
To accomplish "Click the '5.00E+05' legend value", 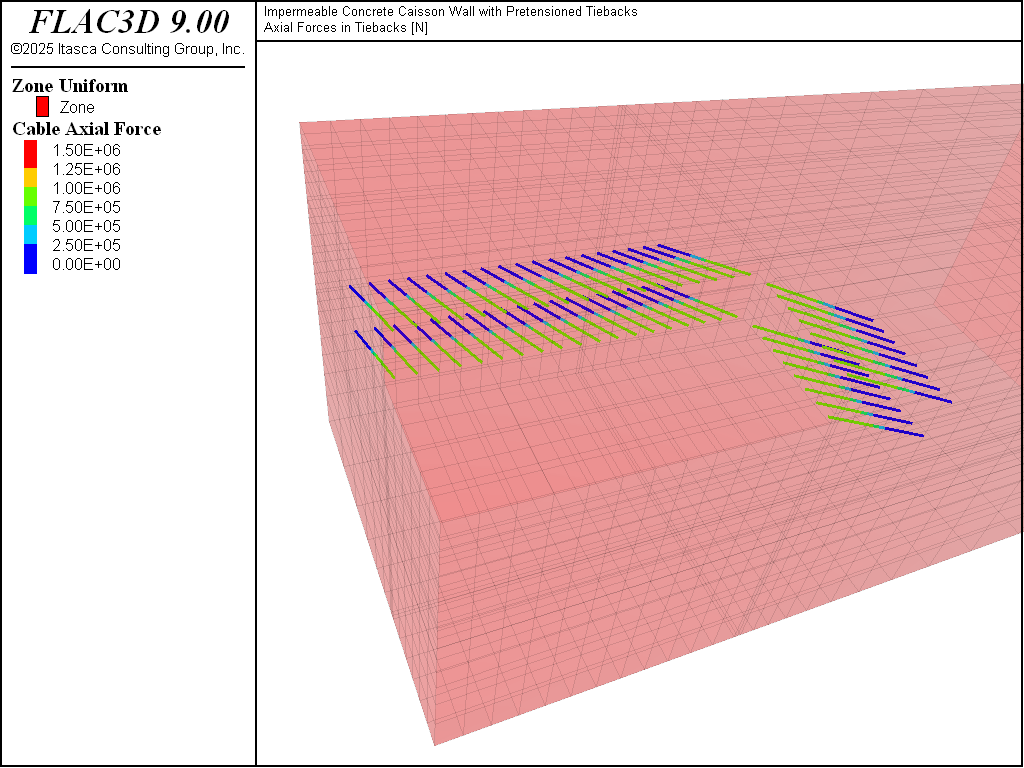I will pos(86,226).
